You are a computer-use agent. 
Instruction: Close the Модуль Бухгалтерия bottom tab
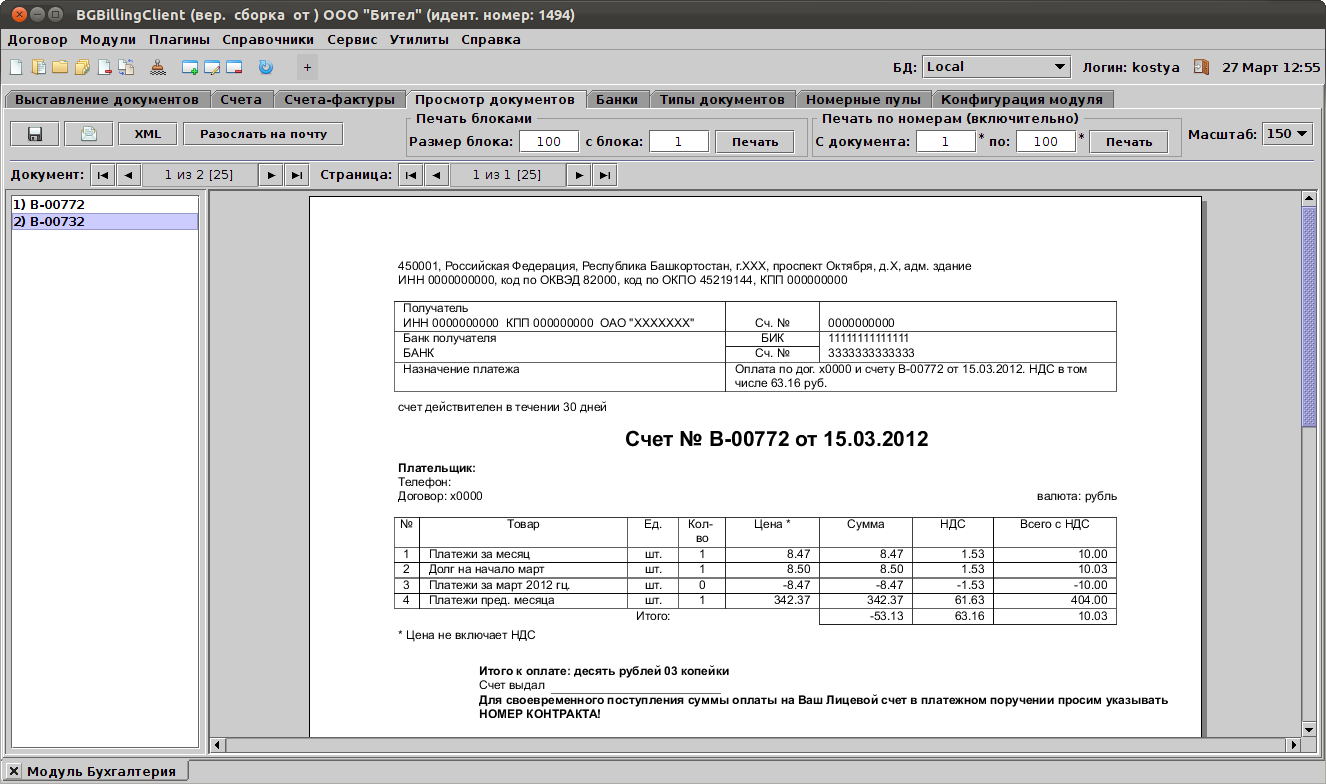click(x=14, y=771)
